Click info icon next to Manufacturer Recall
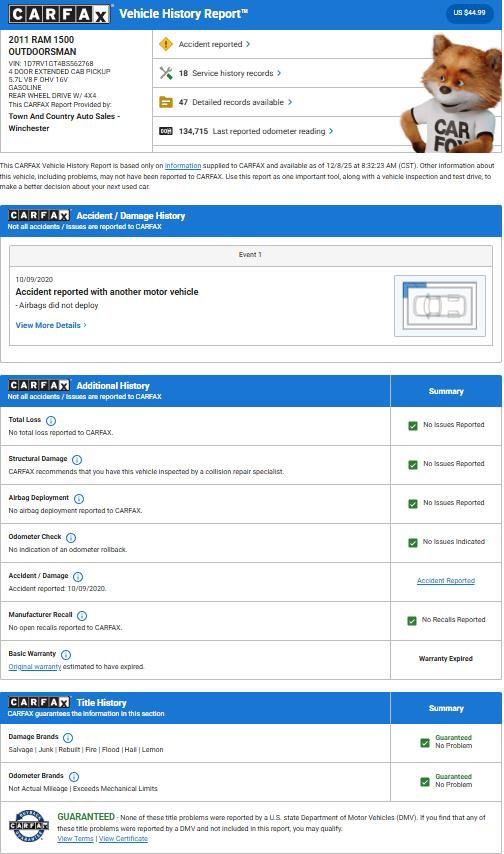The image size is (504, 854). click(82, 615)
